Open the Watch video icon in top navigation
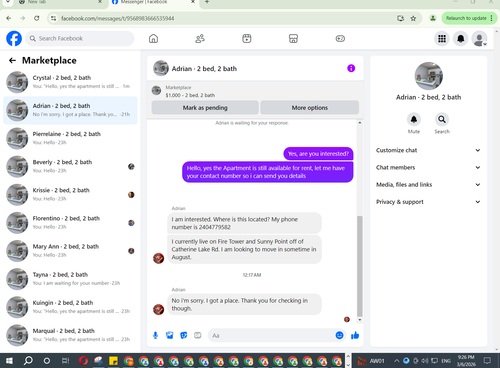The image size is (500, 368). pos(247,39)
